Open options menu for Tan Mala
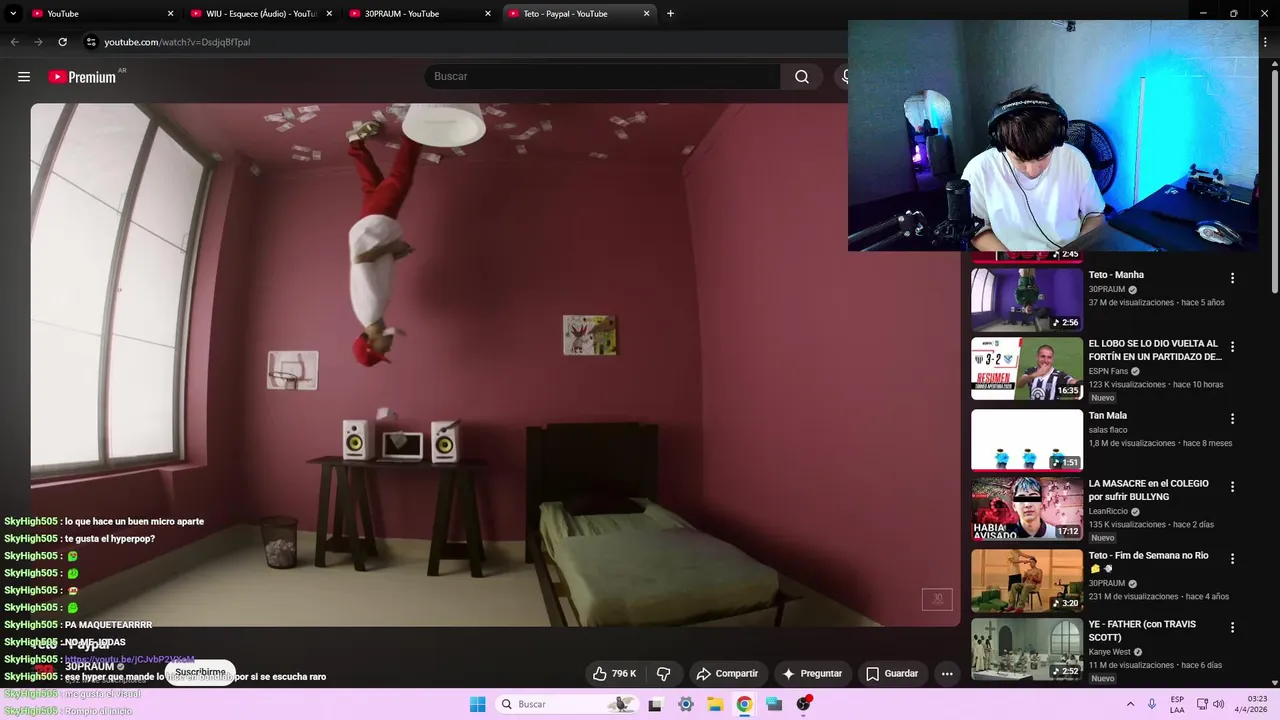Image resolution: width=1280 pixels, height=720 pixels. [1232, 419]
